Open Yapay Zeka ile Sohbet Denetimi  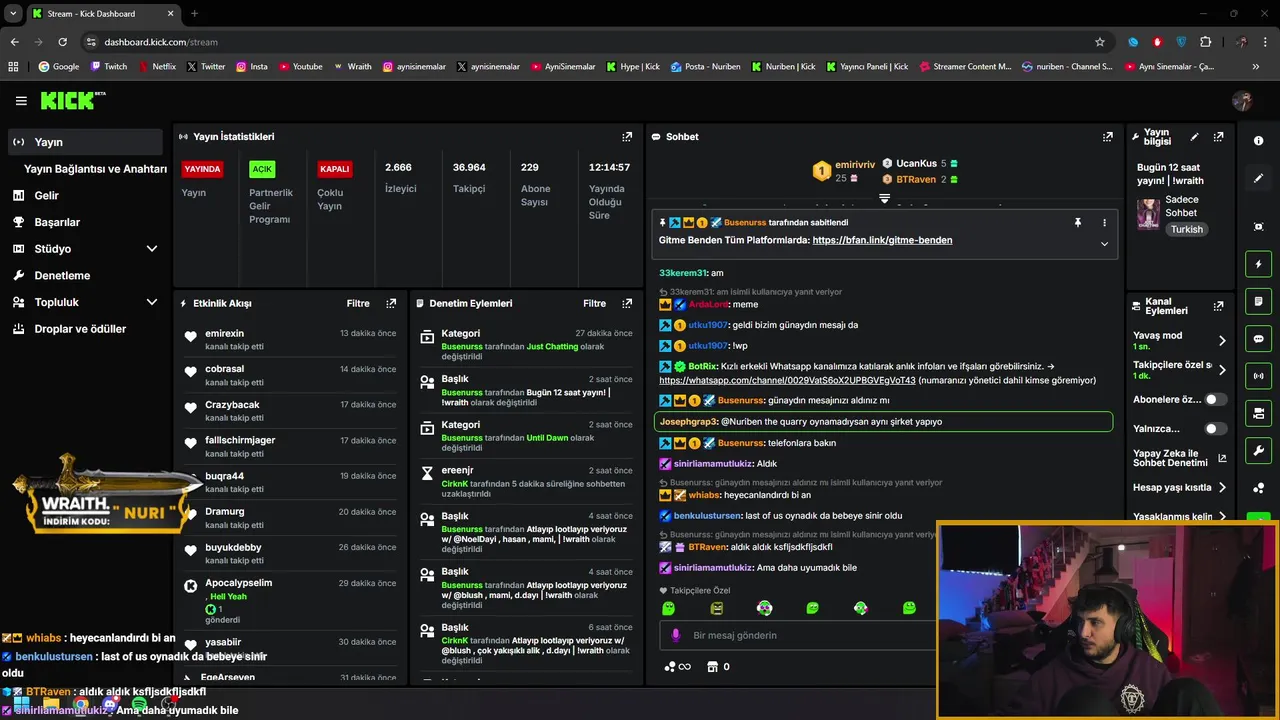pyautogui.click(x=1179, y=458)
